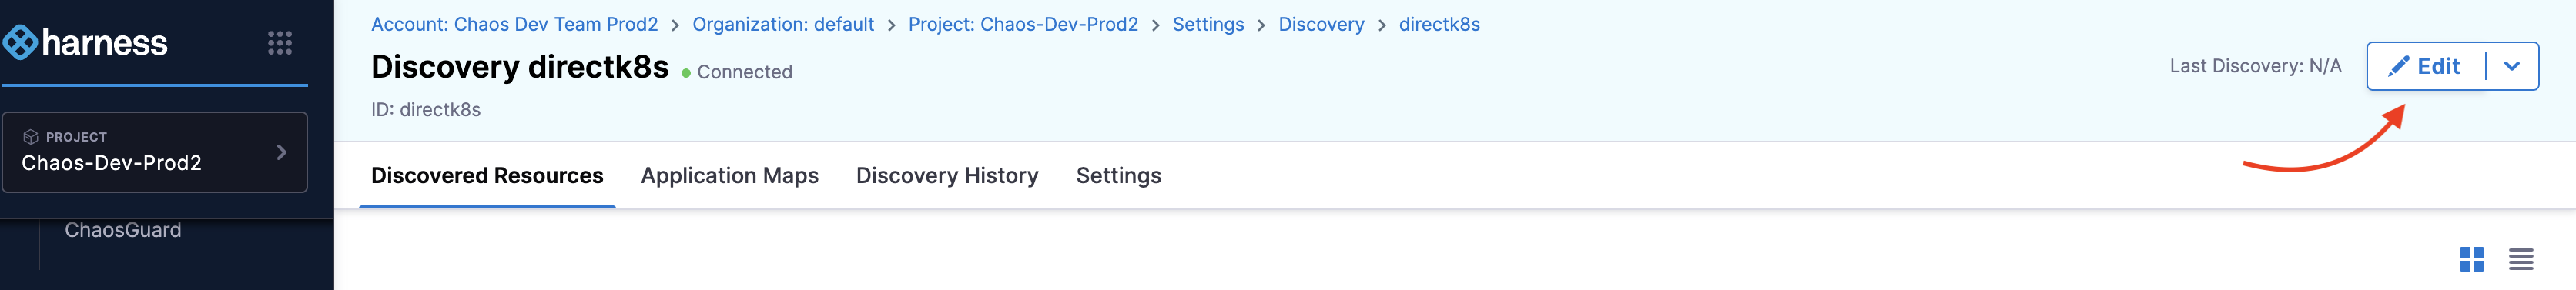
Task: Open Organization: default breadcrumb link
Action: (x=783, y=24)
